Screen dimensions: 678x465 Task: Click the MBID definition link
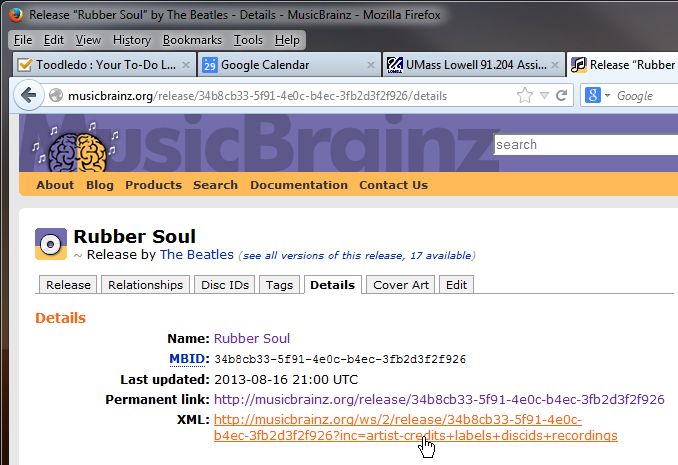tap(186, 359)
